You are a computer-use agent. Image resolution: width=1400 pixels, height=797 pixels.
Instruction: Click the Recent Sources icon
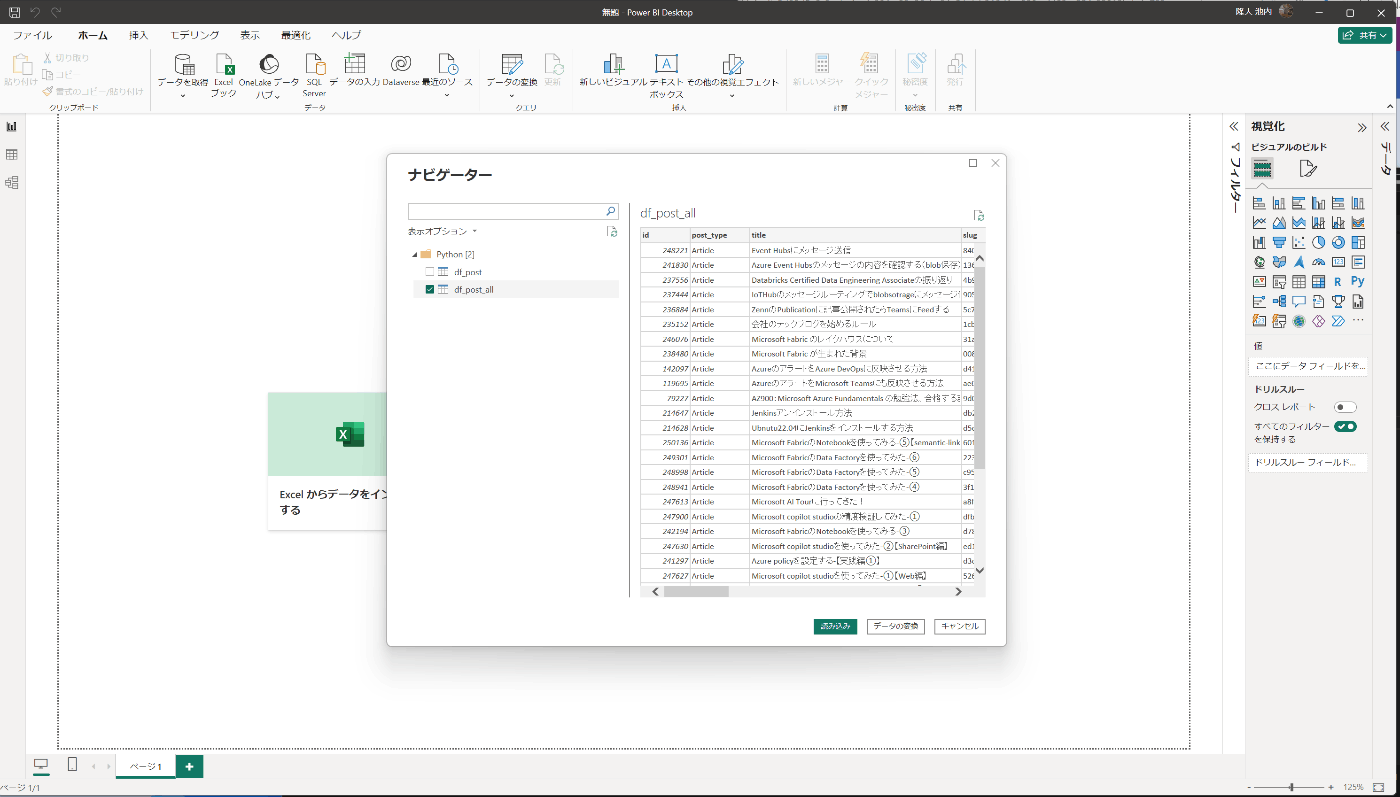446,64
